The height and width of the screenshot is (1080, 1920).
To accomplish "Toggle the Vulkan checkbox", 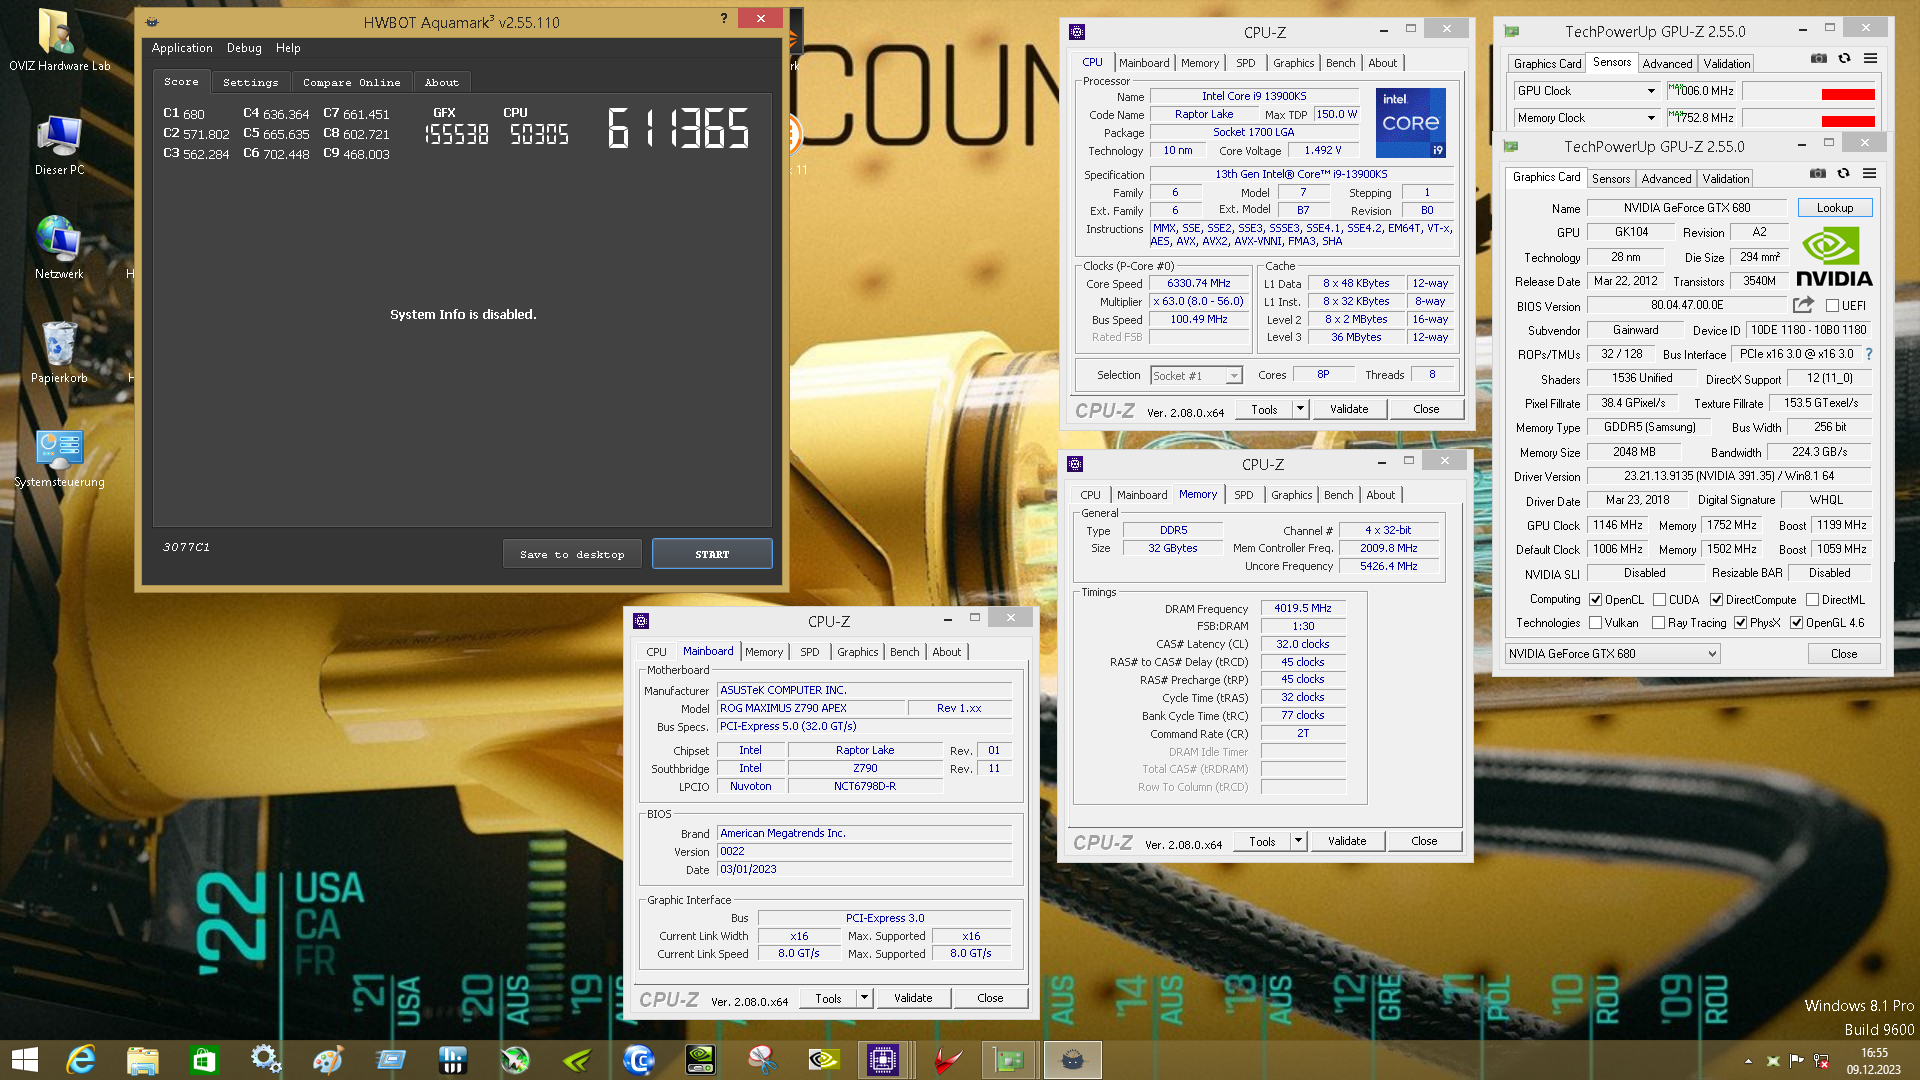I will pyautogui.click(x=1596, y=623).
